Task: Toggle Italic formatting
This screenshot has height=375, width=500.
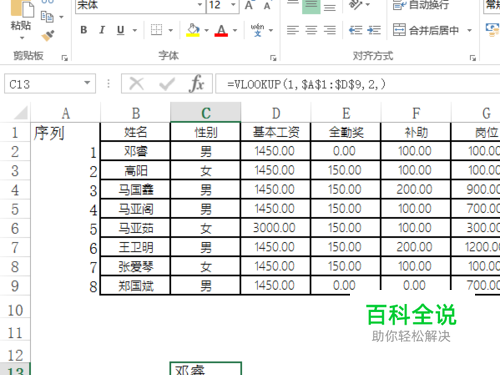Action: coord(102,30)
